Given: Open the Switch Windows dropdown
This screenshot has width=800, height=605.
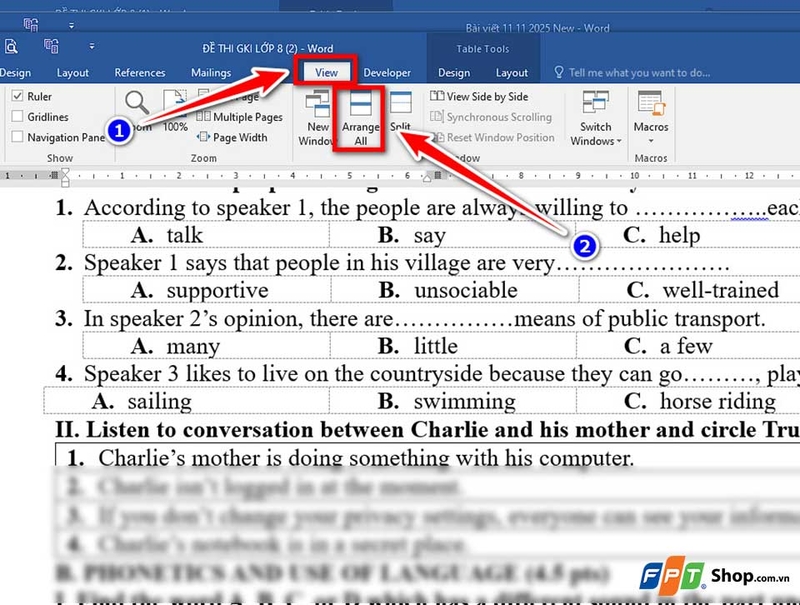Looking at the screenshot, I should (595, 118).
